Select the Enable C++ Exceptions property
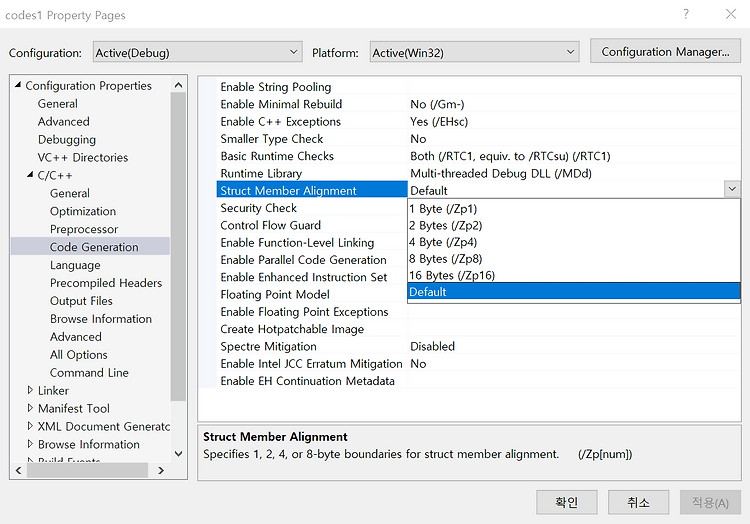750x524 pixels. click(x=280, y=121)
